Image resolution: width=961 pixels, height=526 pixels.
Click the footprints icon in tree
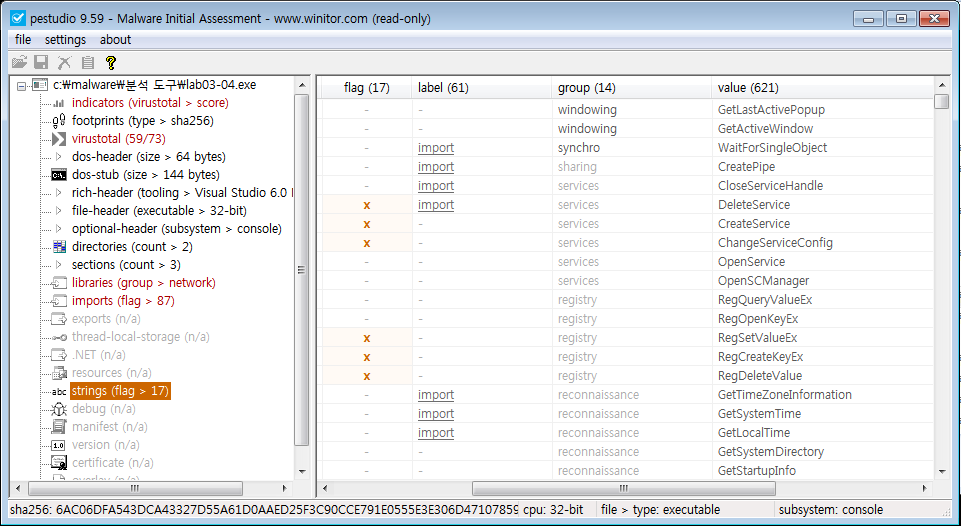(x=59, y=121)
